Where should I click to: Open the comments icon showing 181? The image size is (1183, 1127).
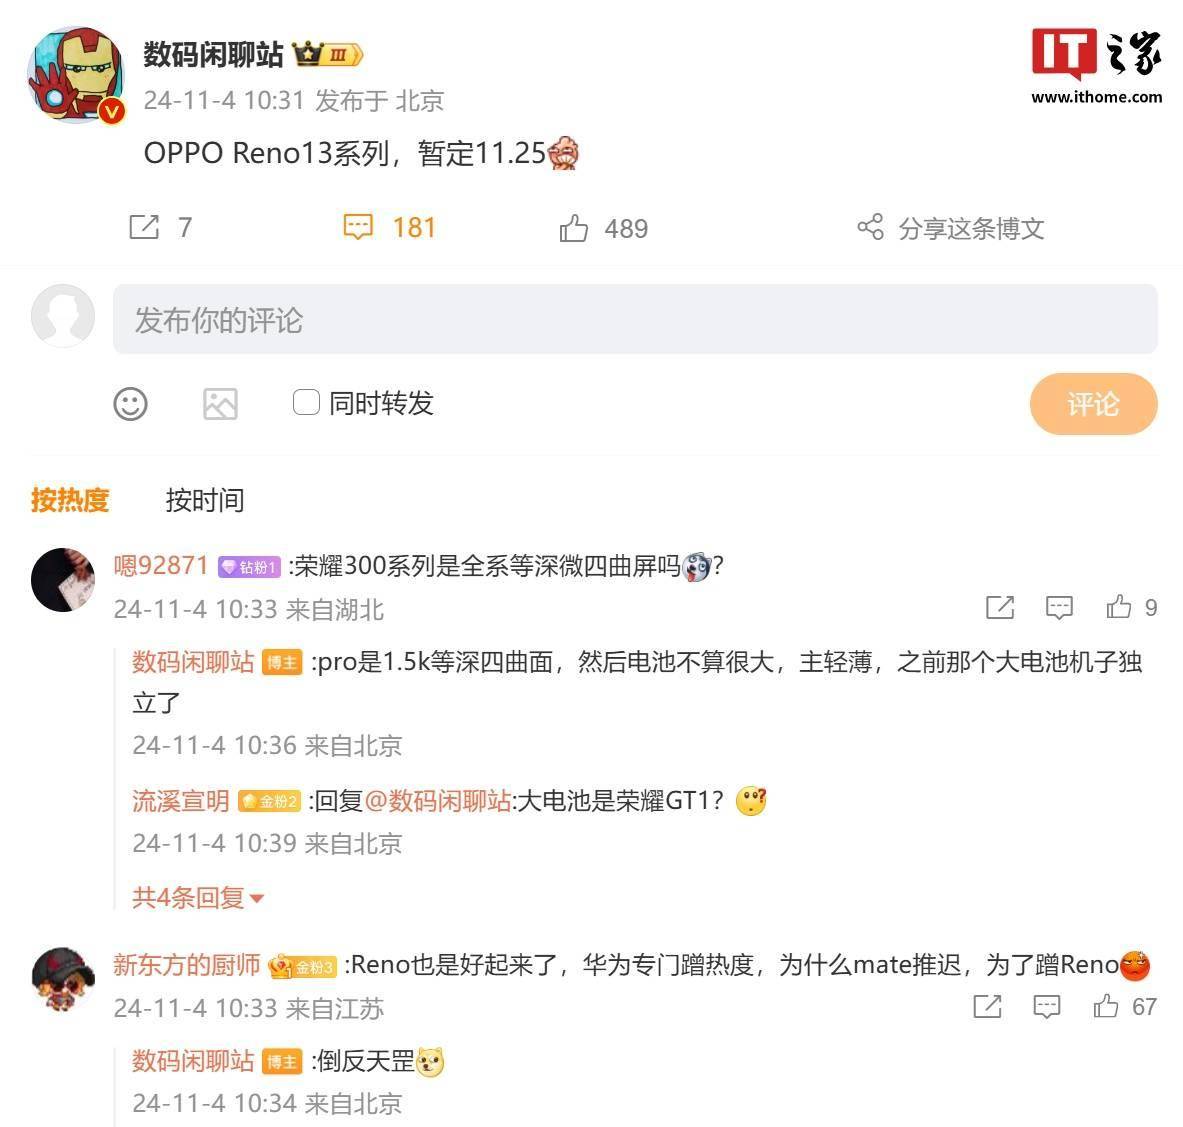(358, 227)
